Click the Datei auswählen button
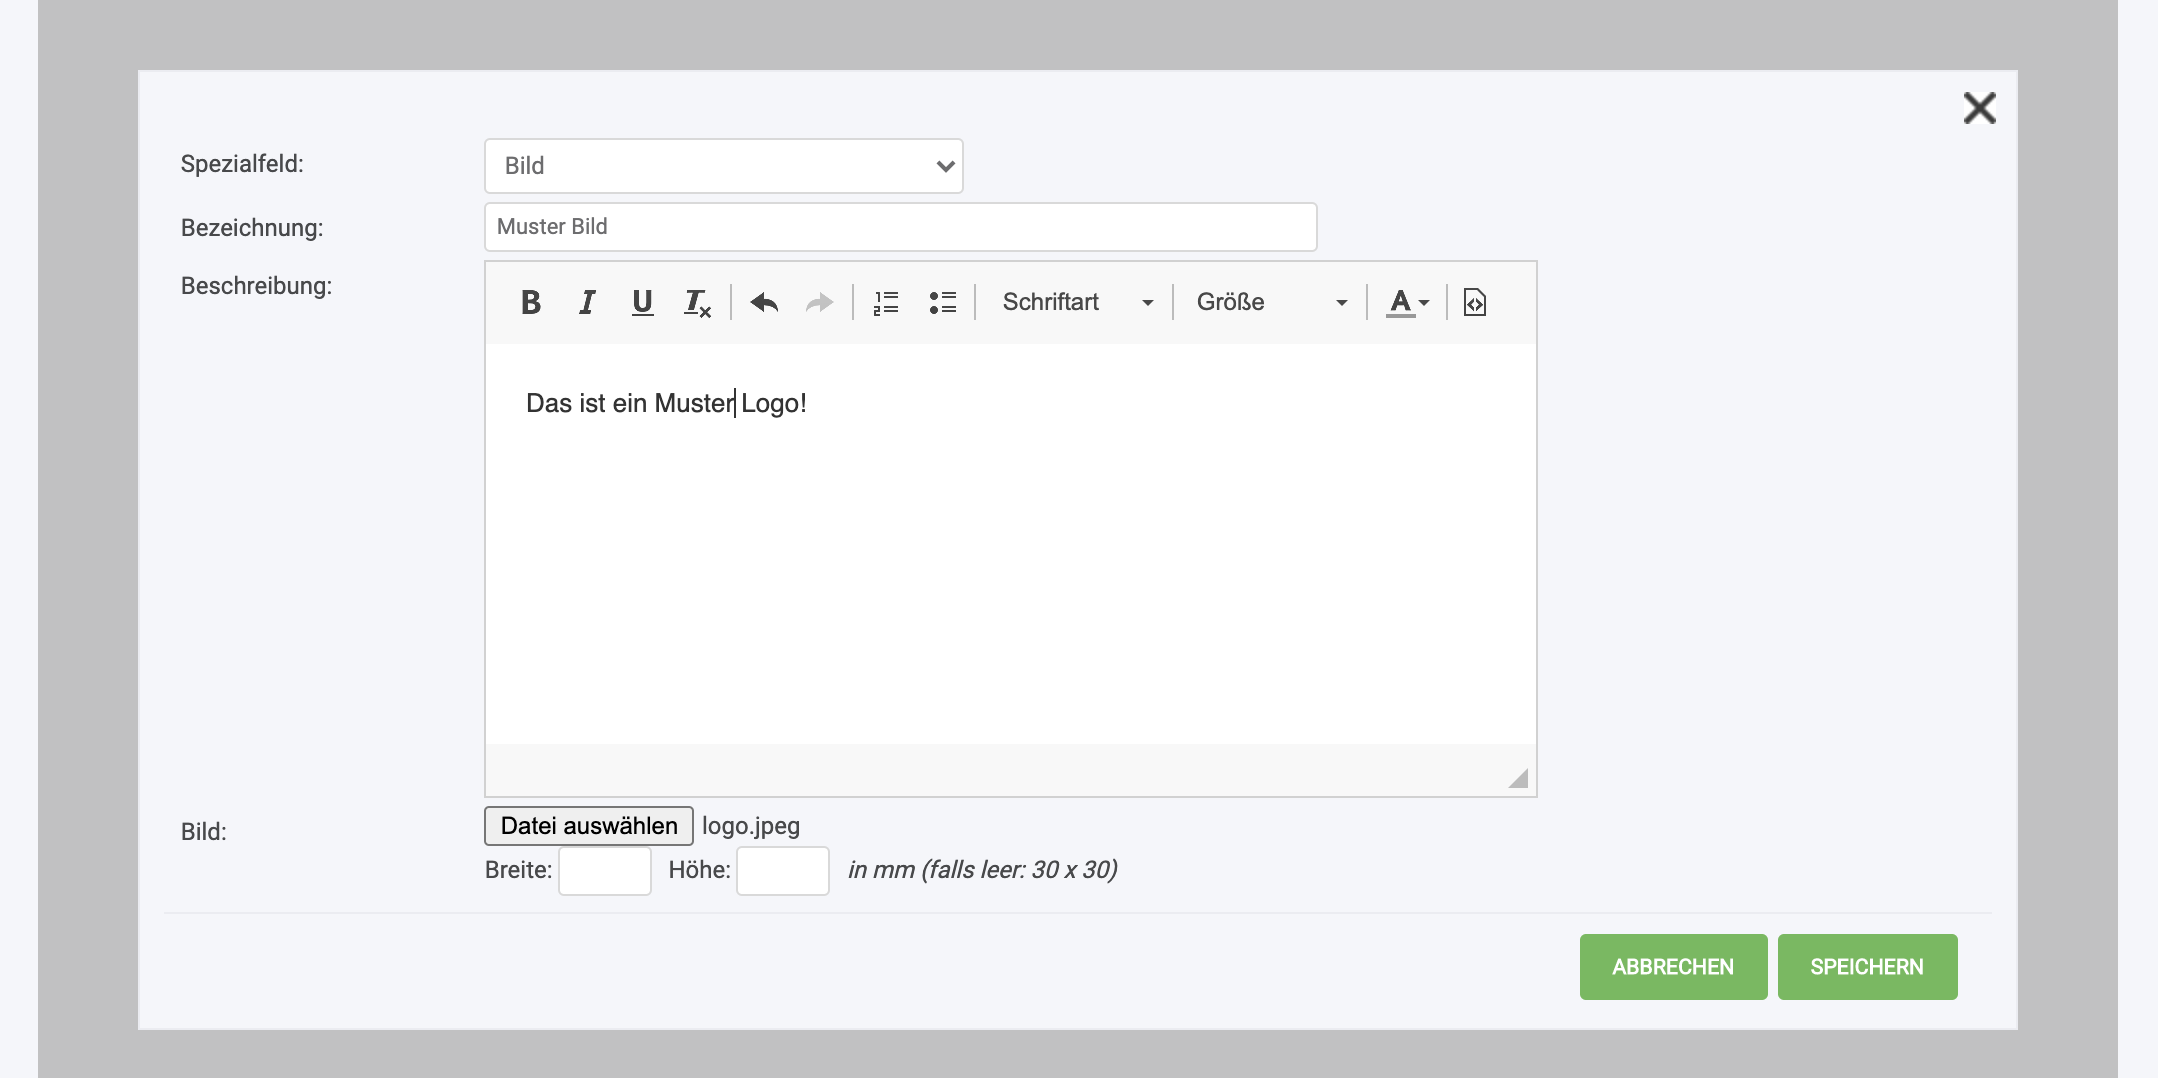Screen dimensions: 2158x1078 click(589, 826)
